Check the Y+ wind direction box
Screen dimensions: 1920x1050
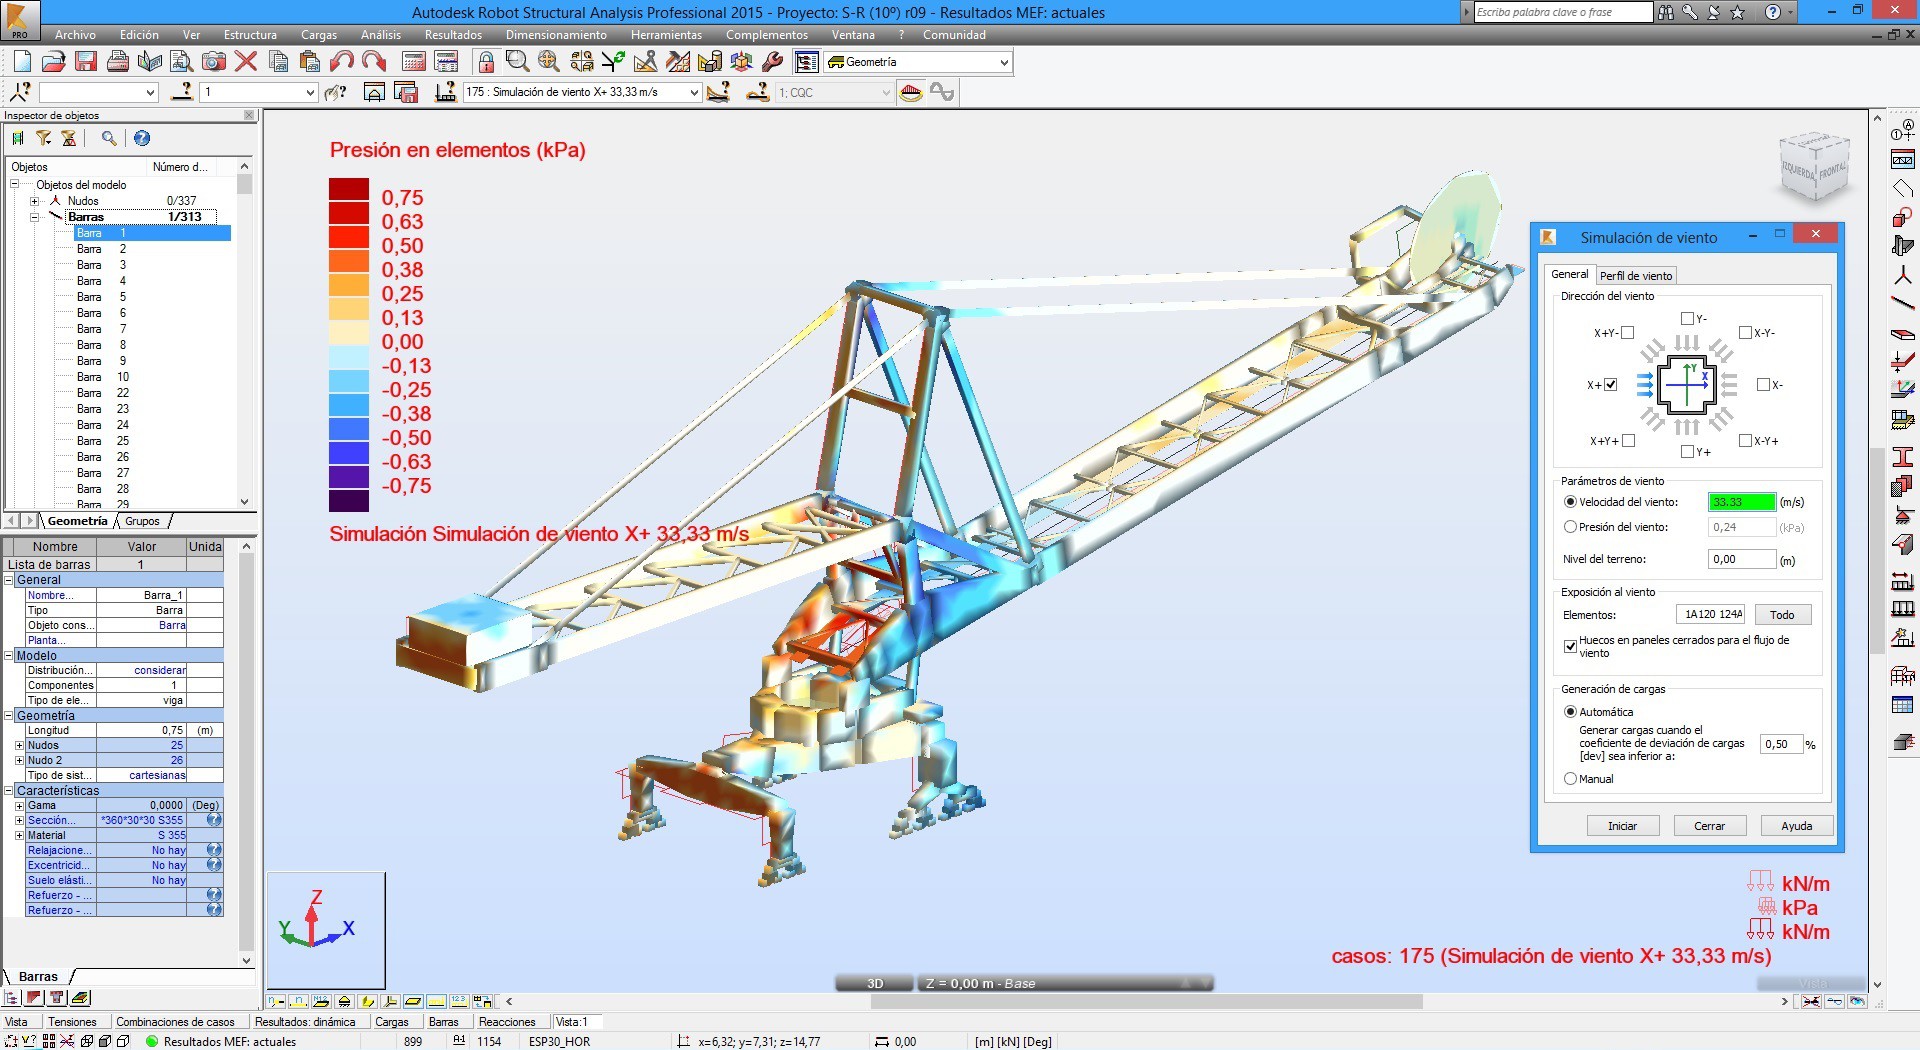tap(1687, 451)
